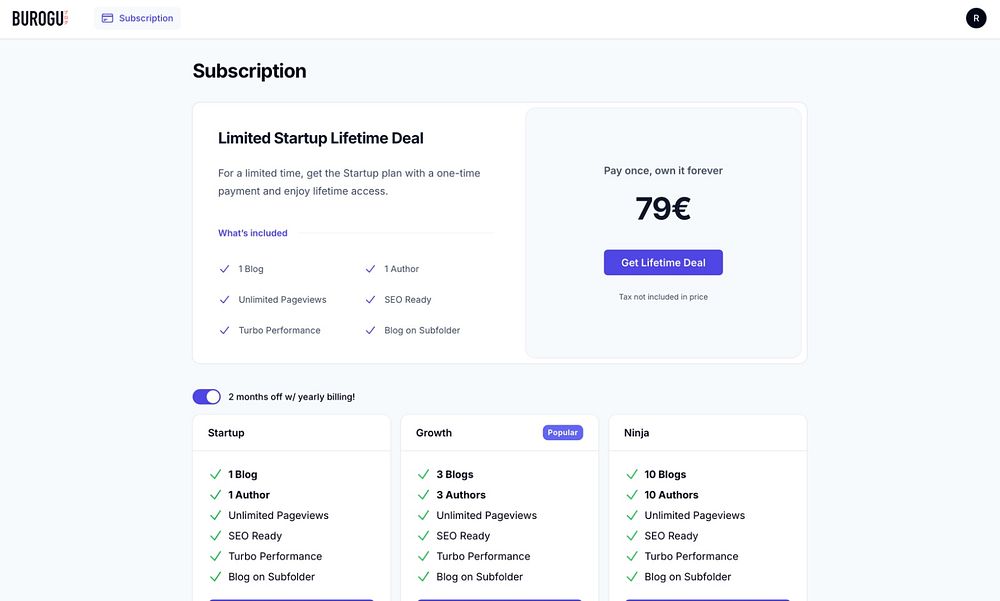Click checkmark beside lifetime Turbo Performance
Image resolution: width=1000 pixels, height=601 pixels.
coord(224,330)
